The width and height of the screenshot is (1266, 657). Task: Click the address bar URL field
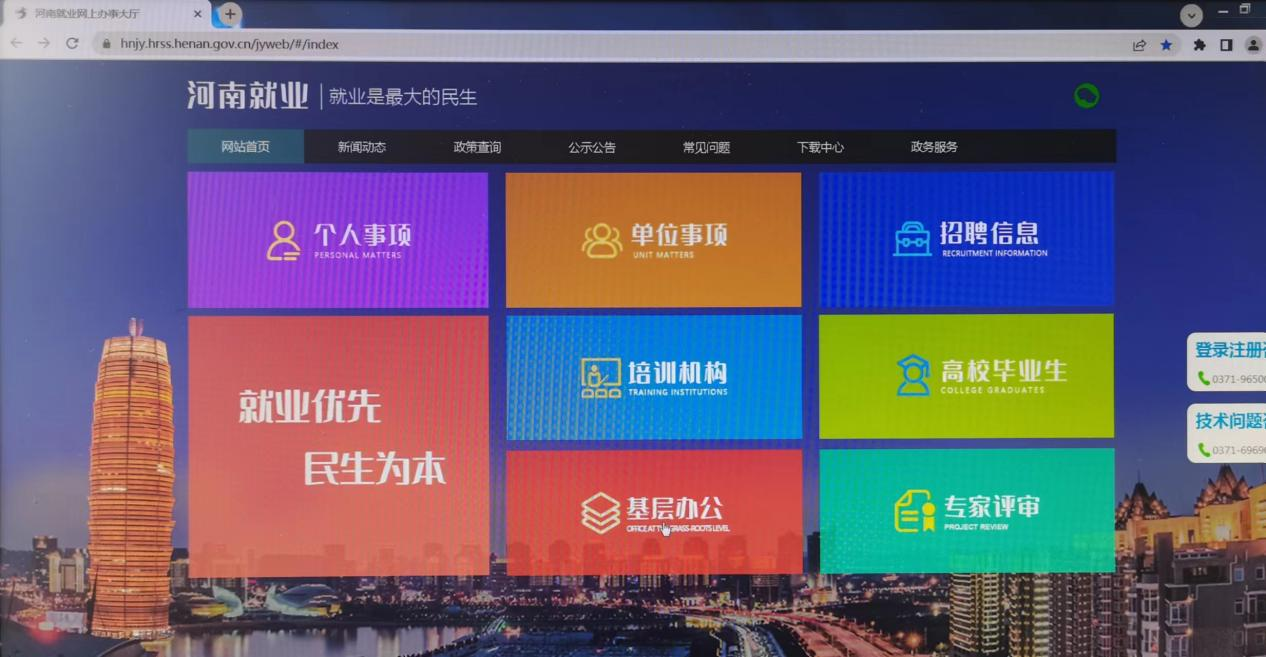(x=620, y=44)
